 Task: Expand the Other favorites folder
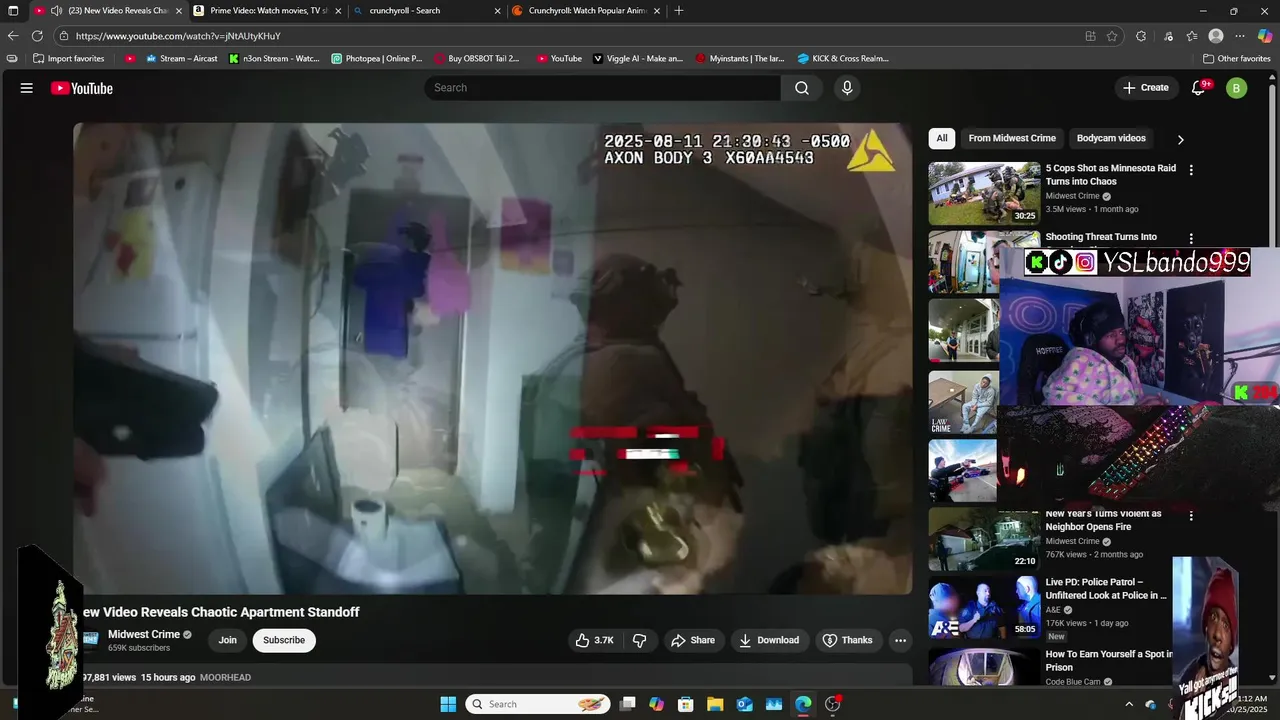(1236, 59)
